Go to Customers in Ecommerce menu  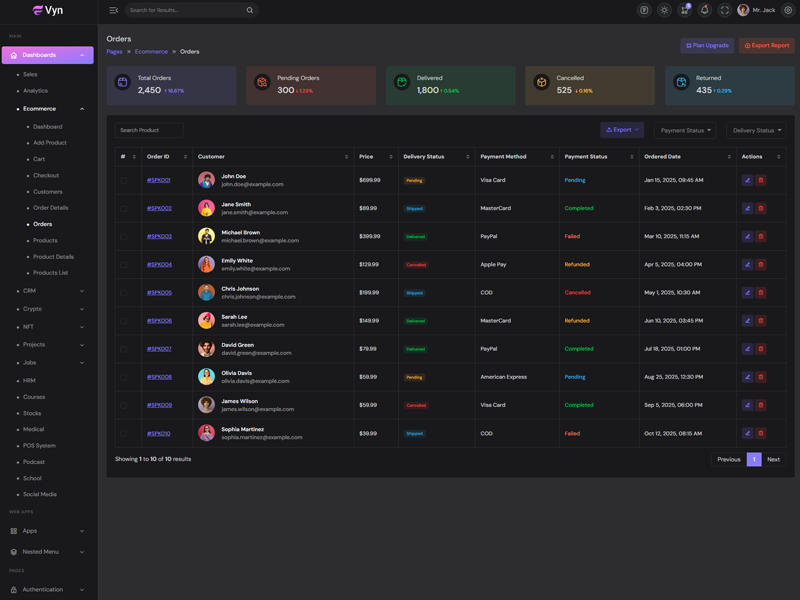pyautogui.click(x=47, y=192)
